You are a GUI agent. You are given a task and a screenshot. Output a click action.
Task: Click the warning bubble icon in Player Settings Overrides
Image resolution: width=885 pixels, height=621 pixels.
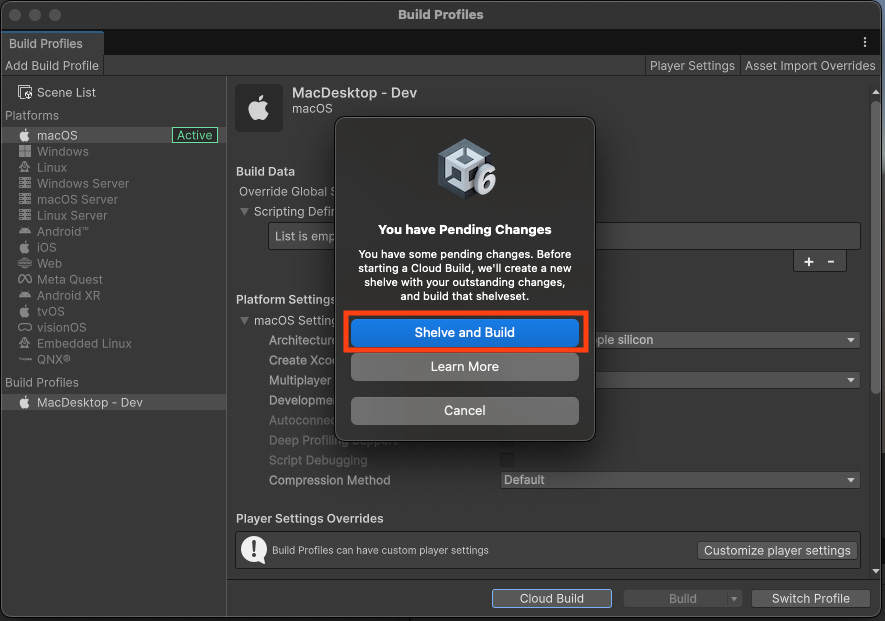254,549
